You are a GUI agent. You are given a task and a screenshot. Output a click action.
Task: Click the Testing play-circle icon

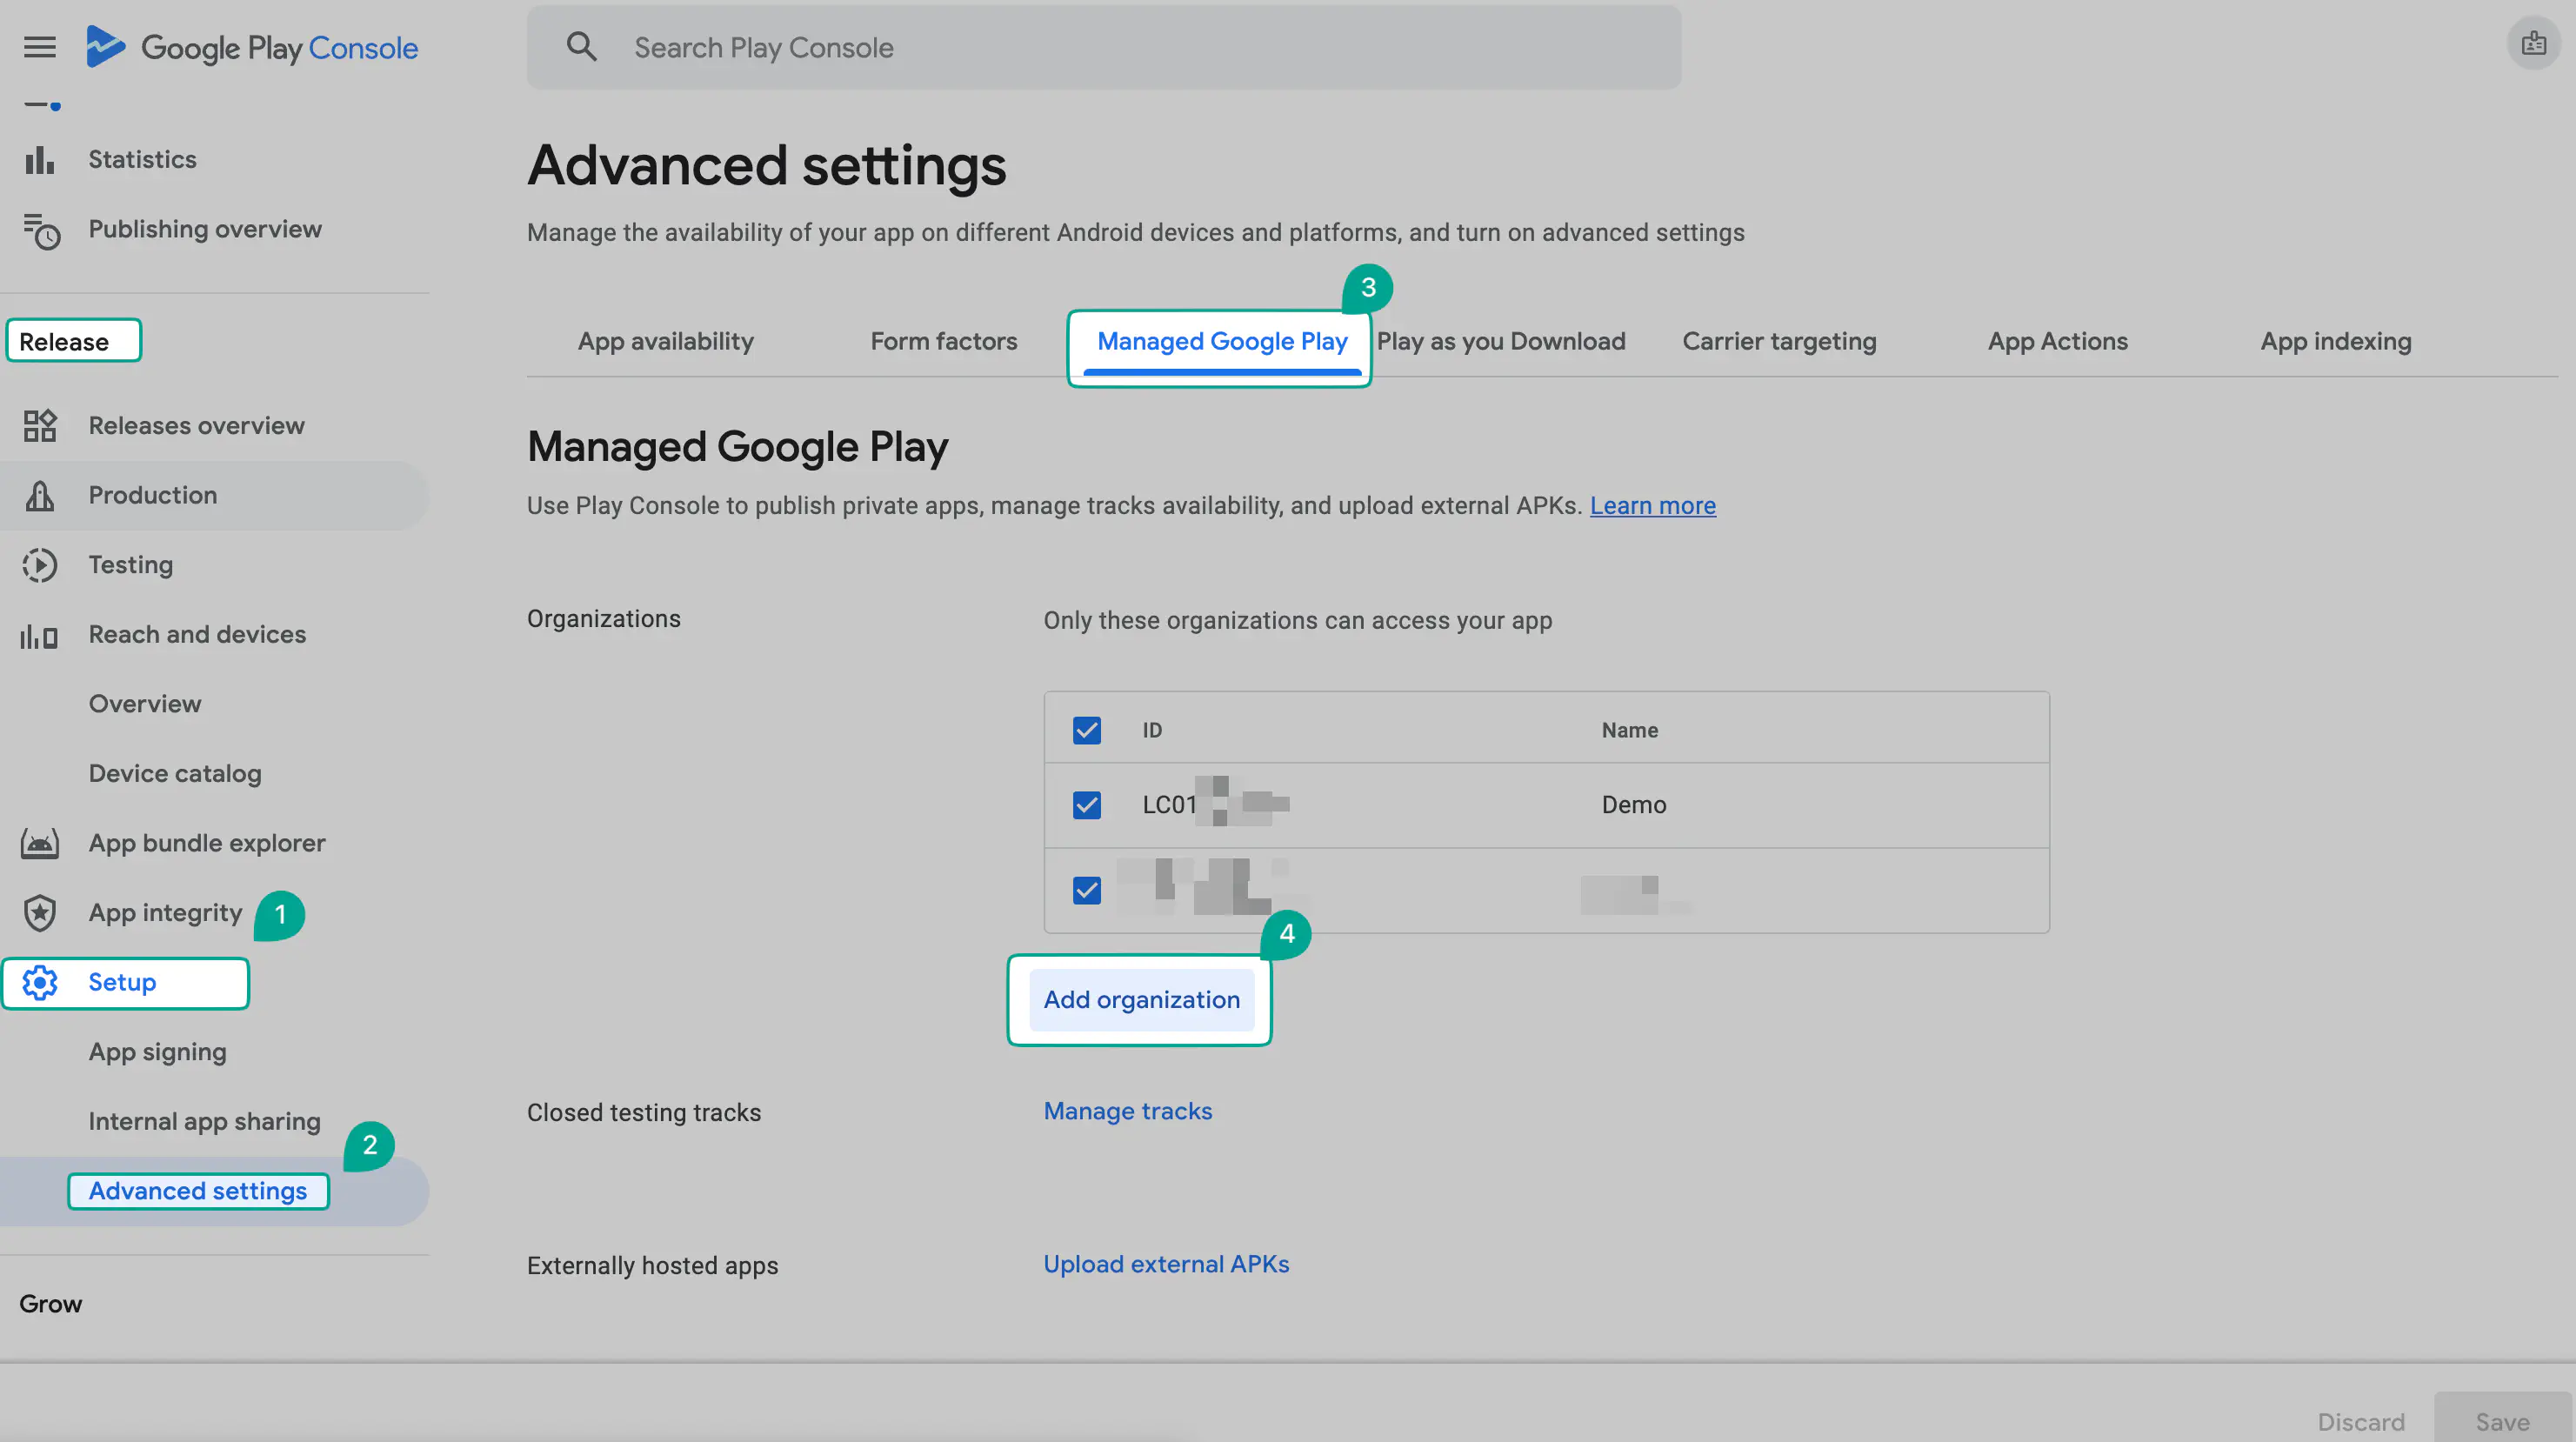[x=40, y=565]
